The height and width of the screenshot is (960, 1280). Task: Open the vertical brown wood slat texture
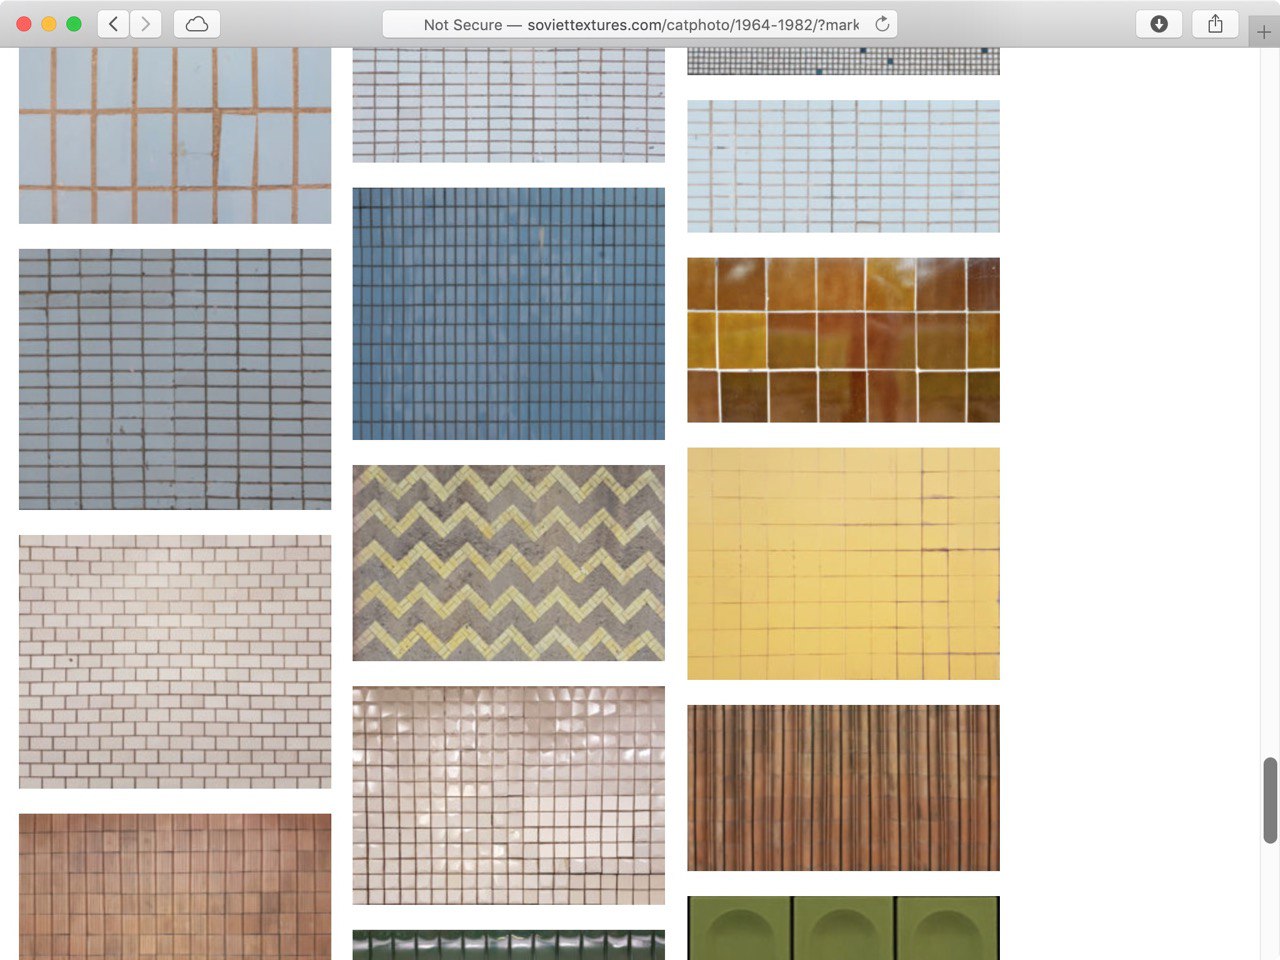[843, 787]
